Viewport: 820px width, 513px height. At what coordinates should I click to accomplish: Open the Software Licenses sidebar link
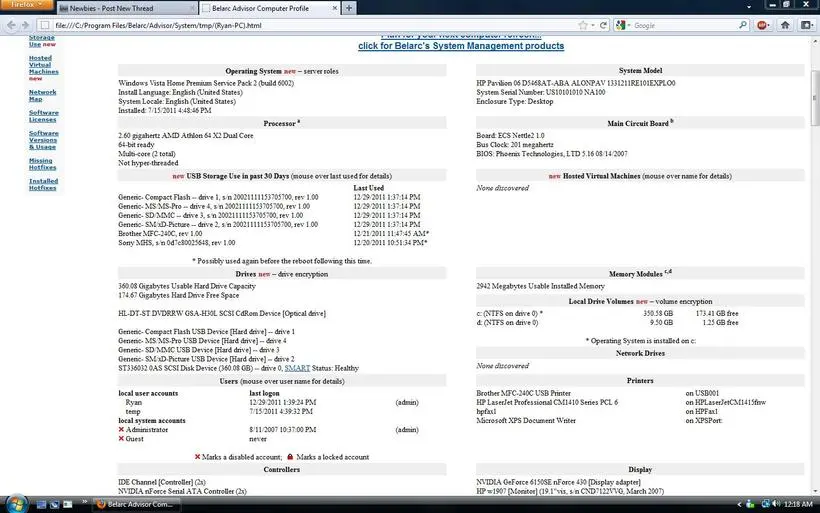(43, 116)
